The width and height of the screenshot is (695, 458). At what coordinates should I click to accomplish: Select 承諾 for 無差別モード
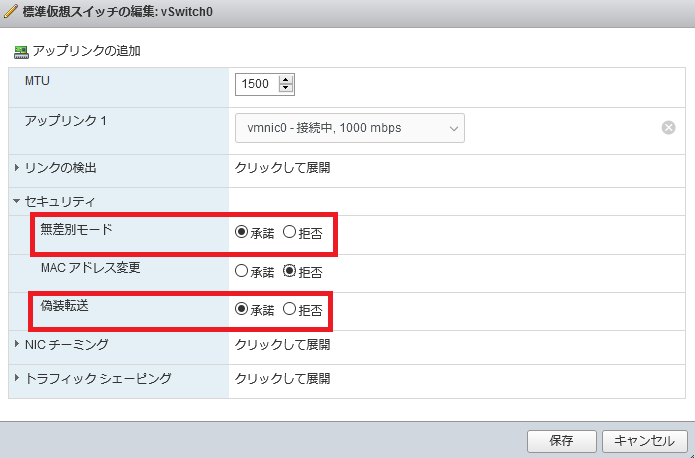coord(241,232)
